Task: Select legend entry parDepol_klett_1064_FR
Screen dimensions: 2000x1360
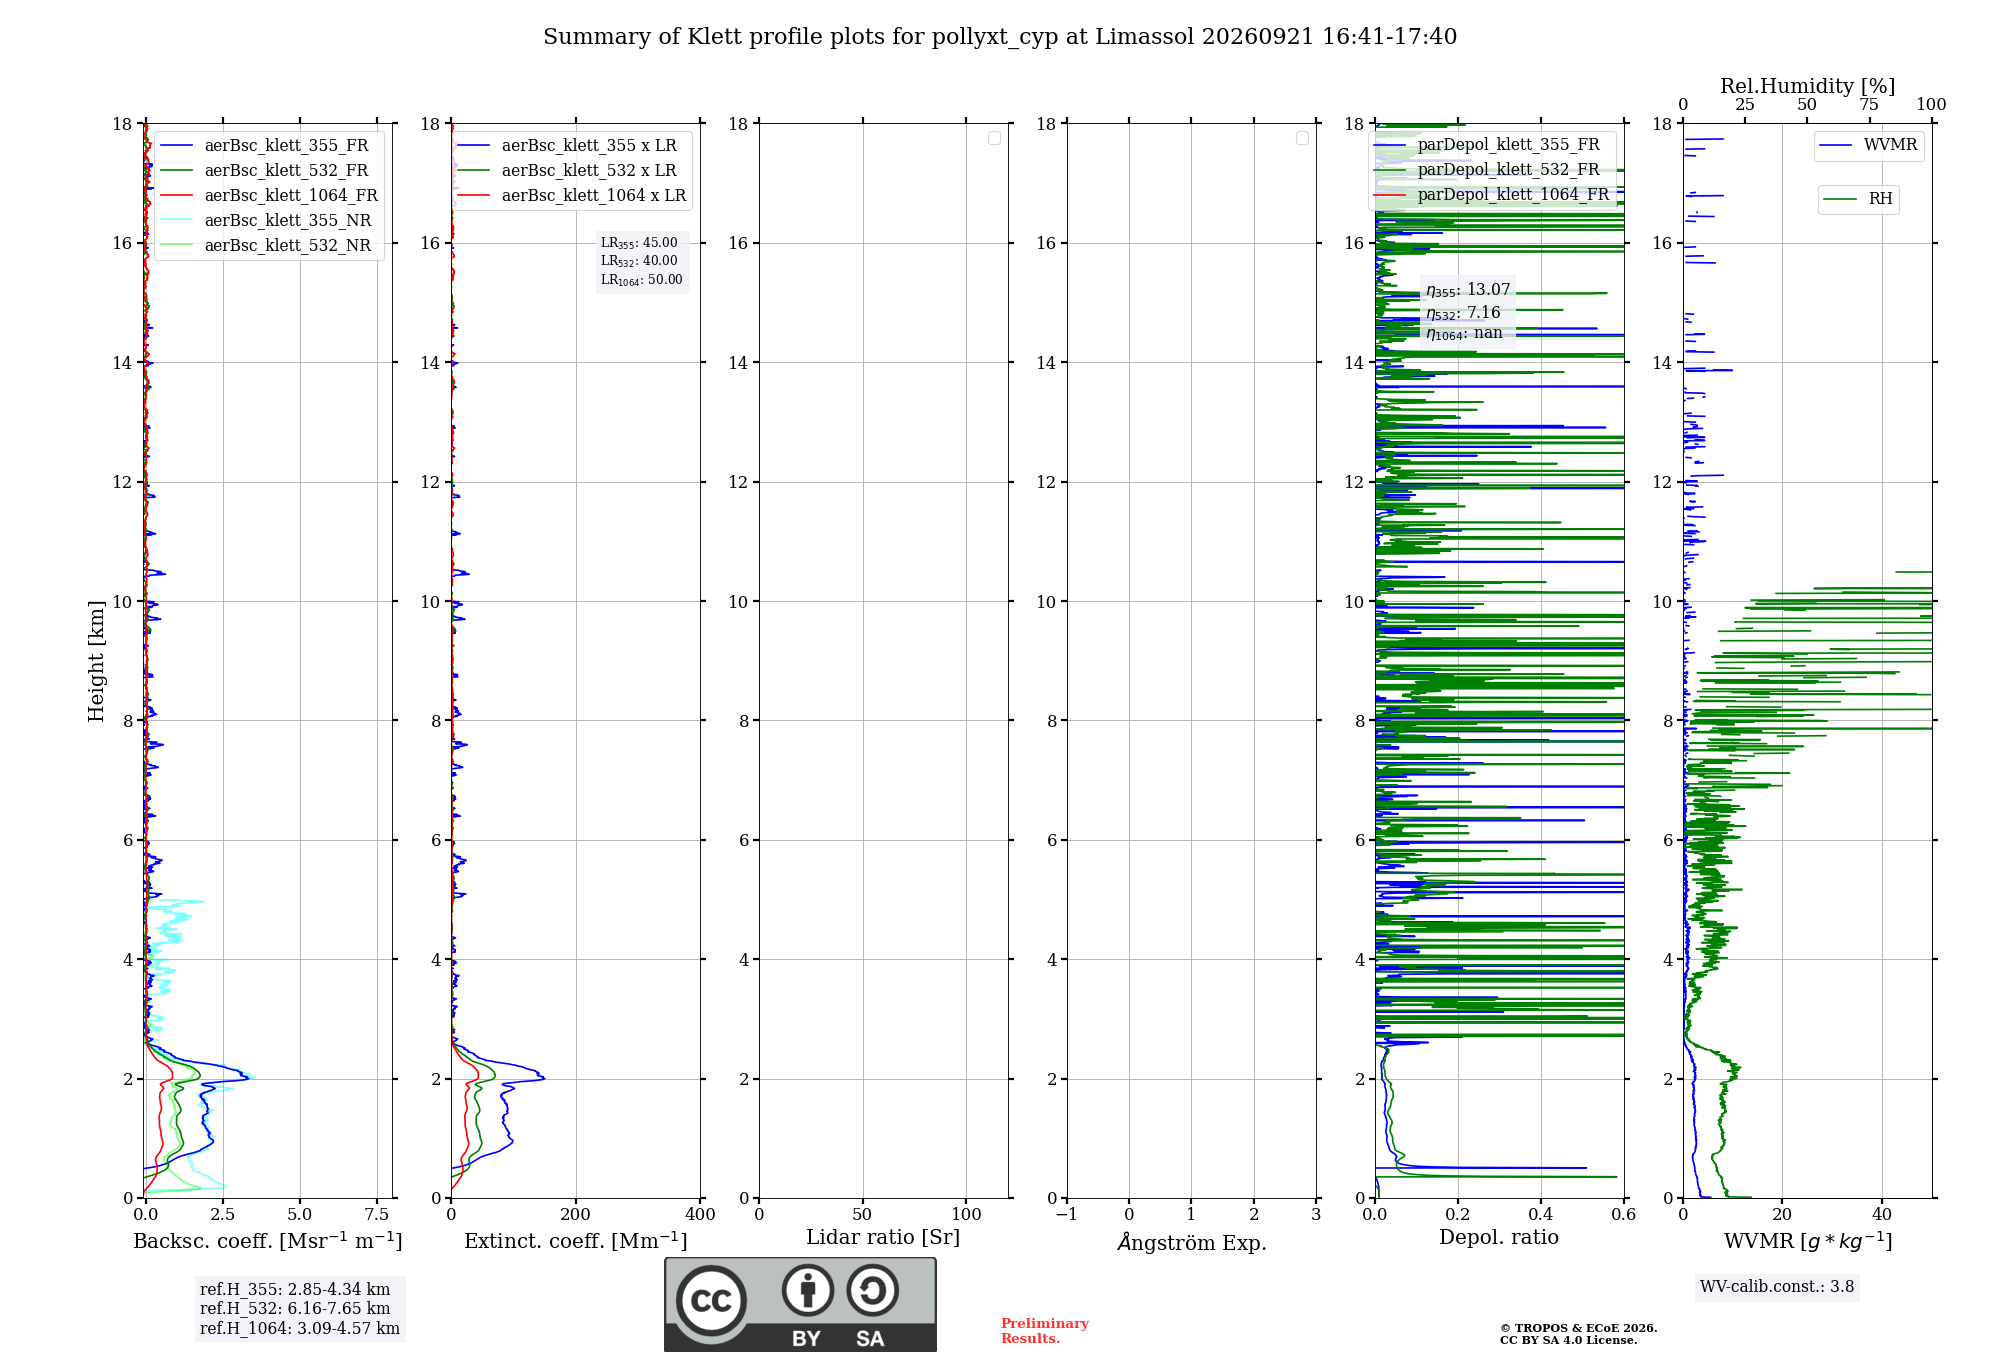Action: coord(1492,194)
